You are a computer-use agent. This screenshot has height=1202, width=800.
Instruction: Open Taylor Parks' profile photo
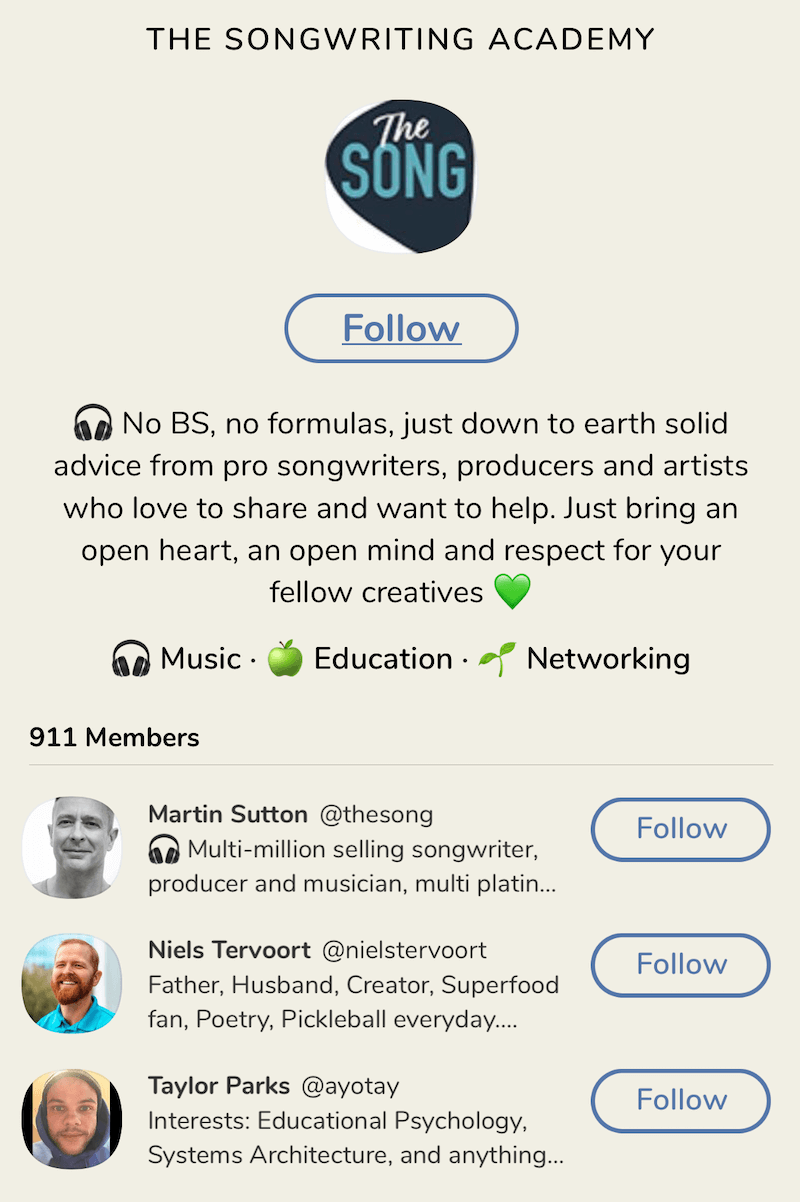point(72,1119)
